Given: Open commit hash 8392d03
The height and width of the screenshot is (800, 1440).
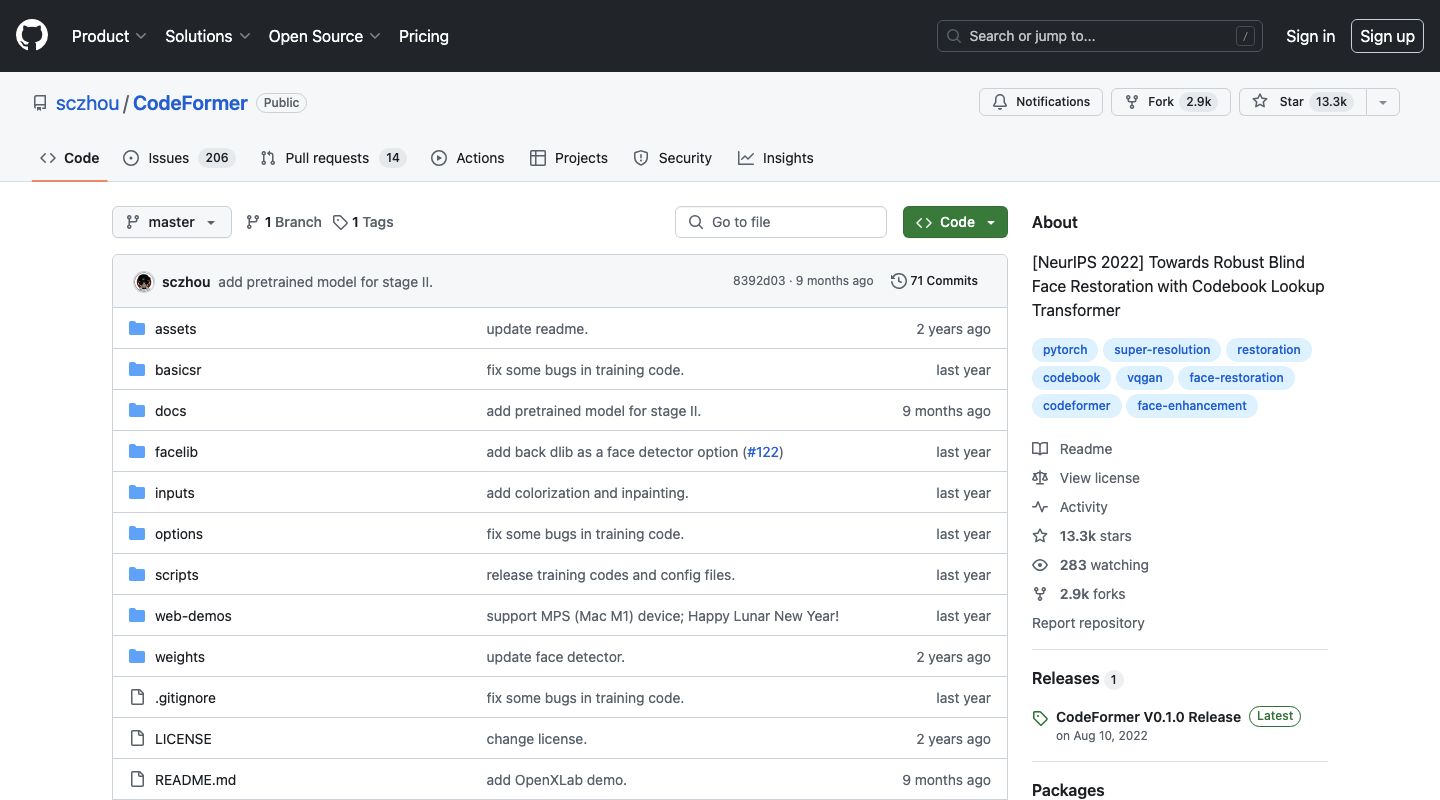Looking at the screenshot, I should tap(759, 281).
